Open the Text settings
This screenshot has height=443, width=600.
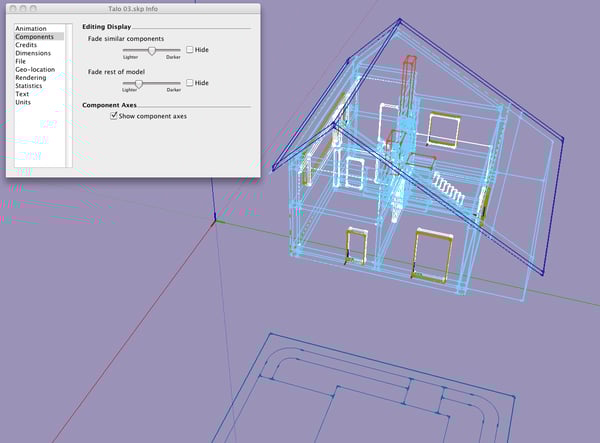22,94
